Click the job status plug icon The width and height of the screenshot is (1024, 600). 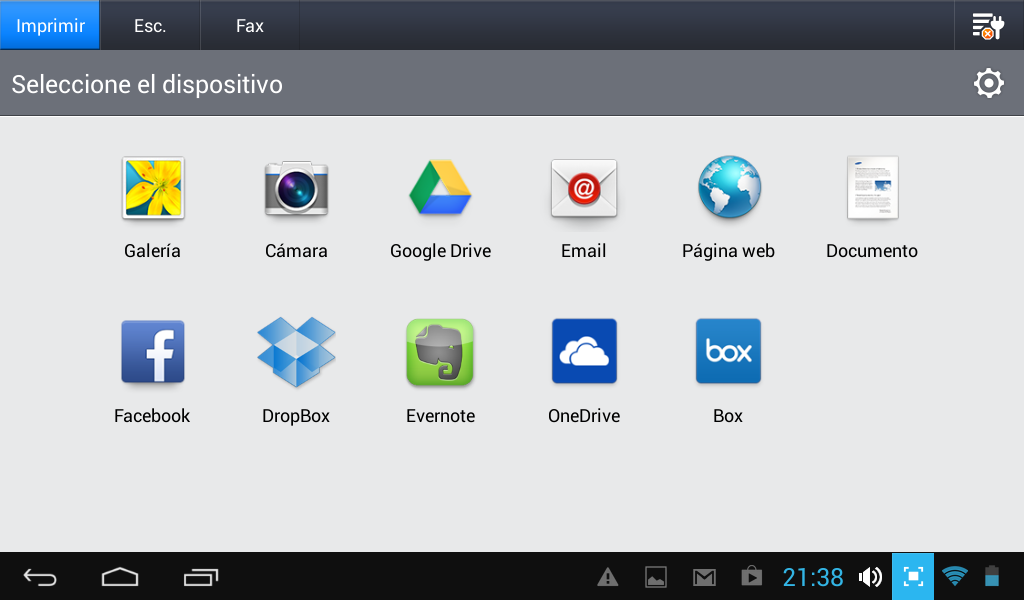click(x=988, y=26)
